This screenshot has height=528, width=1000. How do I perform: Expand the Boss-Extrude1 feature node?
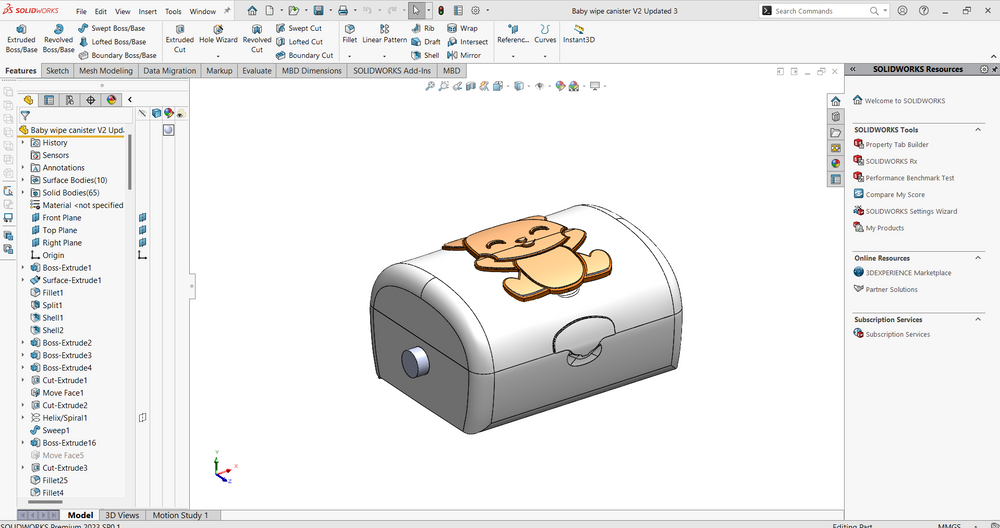pos(23,268)
